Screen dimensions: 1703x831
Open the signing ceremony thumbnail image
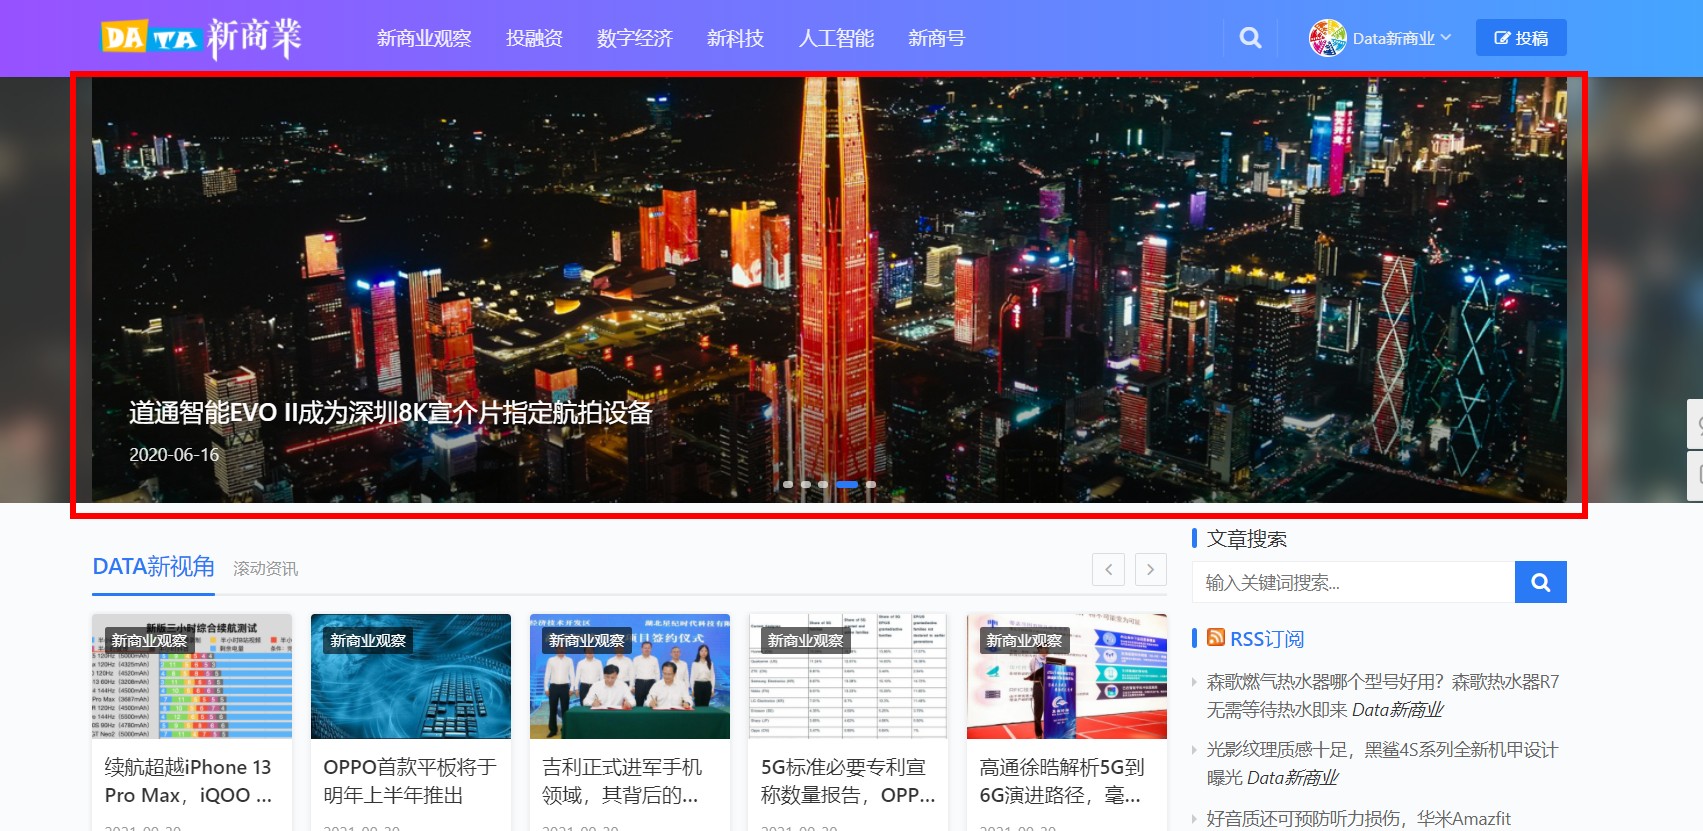[x=630, y=676]
